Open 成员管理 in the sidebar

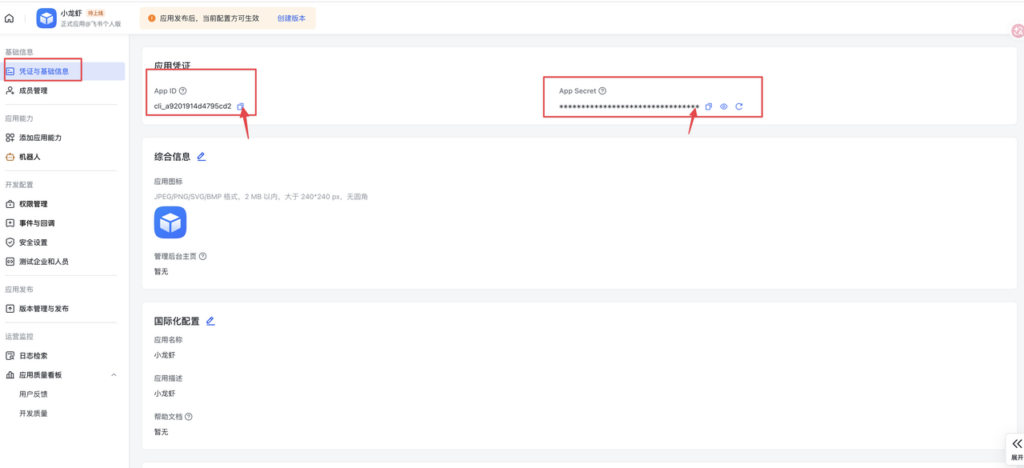pos(33,90)
